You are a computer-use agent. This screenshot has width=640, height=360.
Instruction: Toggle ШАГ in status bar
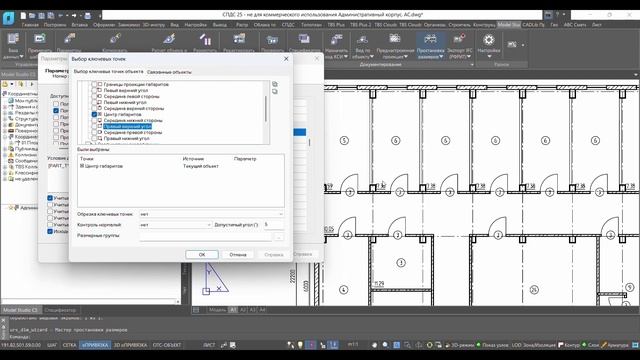click(x=52, y=345)
